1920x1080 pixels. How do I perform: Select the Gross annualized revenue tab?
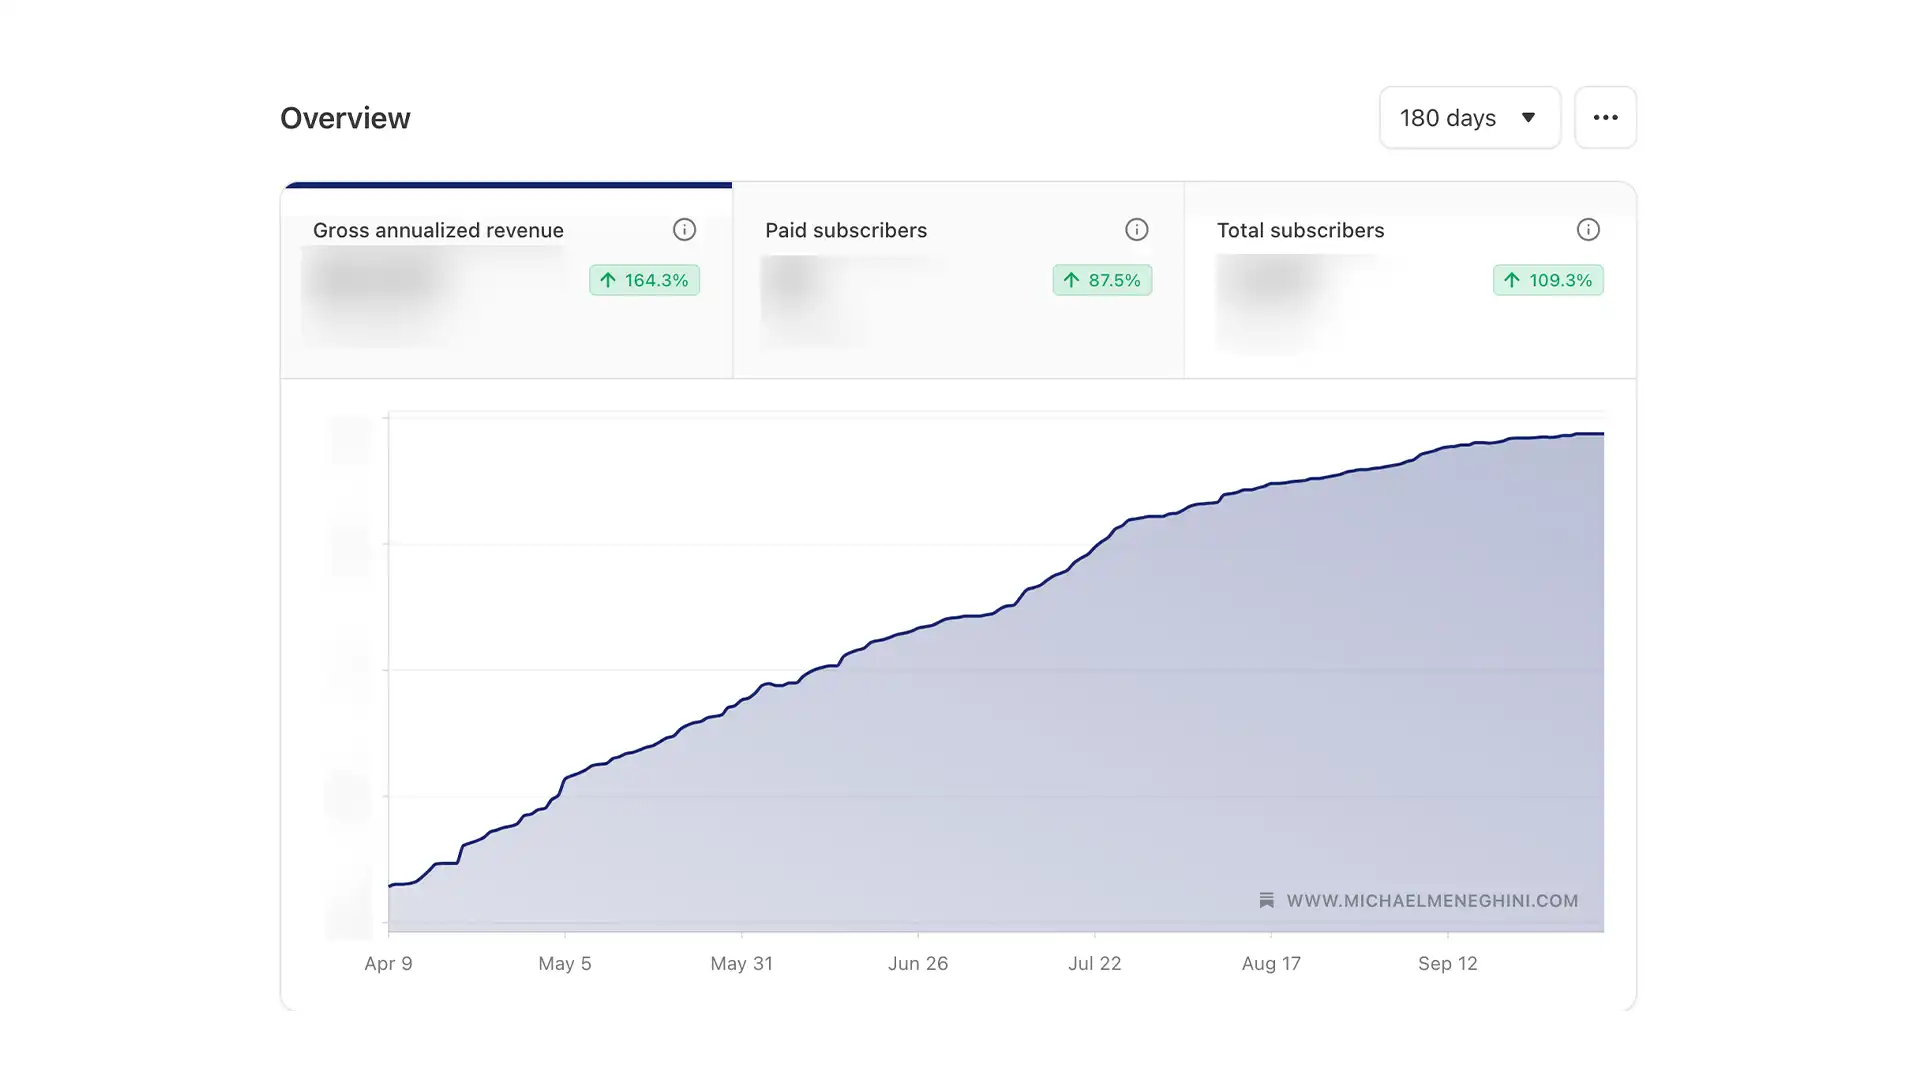tap(506, 280)
